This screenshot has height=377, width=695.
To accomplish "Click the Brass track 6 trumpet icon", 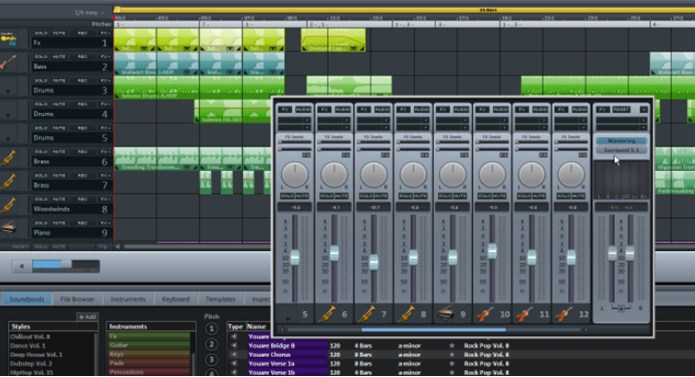I will click(8, 158).
